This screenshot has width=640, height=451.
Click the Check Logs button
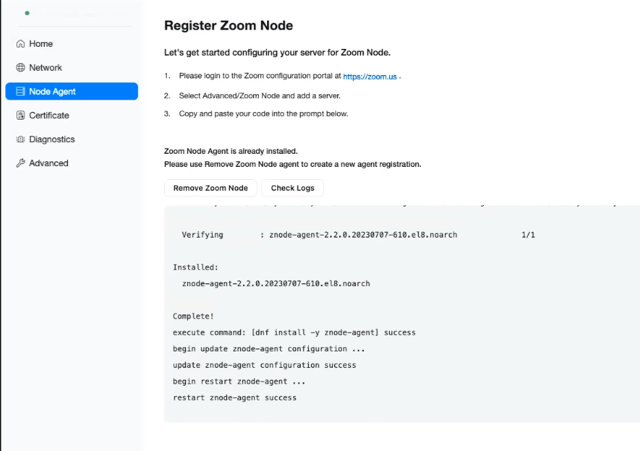tap(293, 188)
